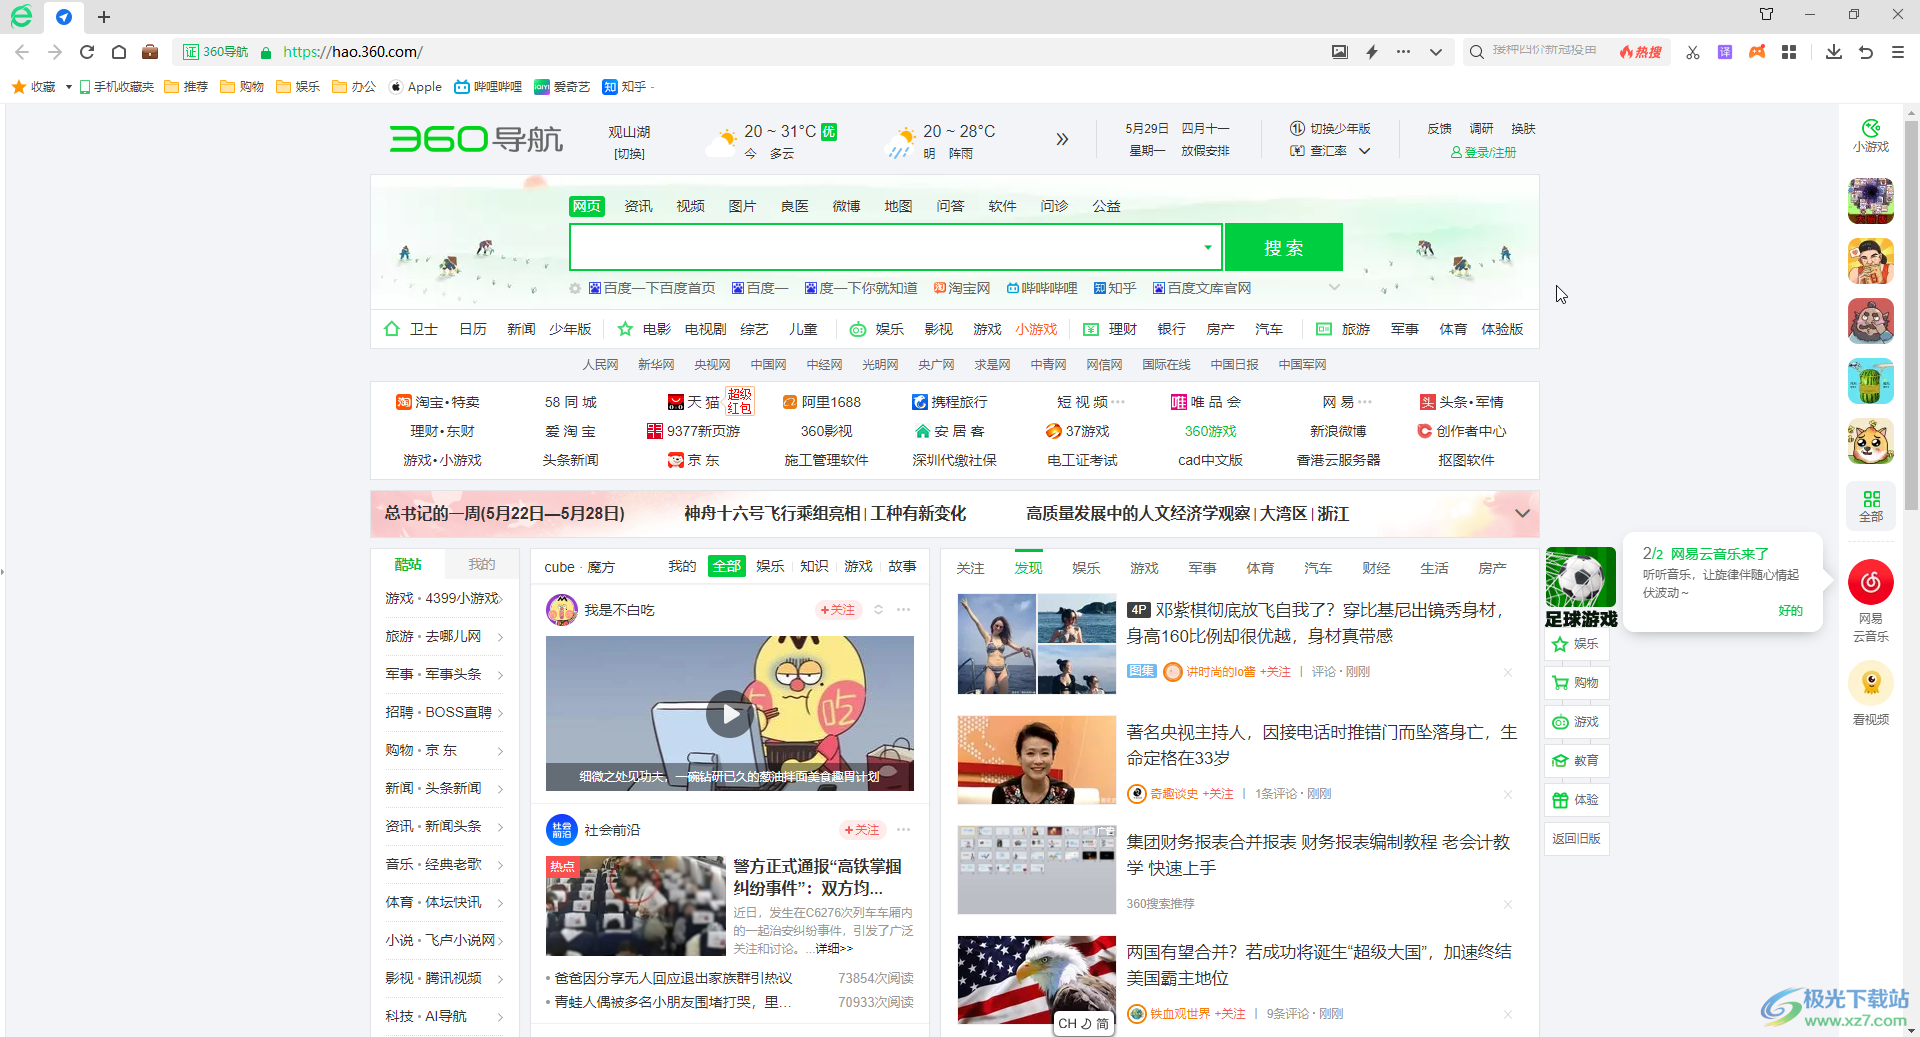The width and height of the screenshot is (1920, 1037).
Task: Click the browser back arrow
Action: [22, 52]
